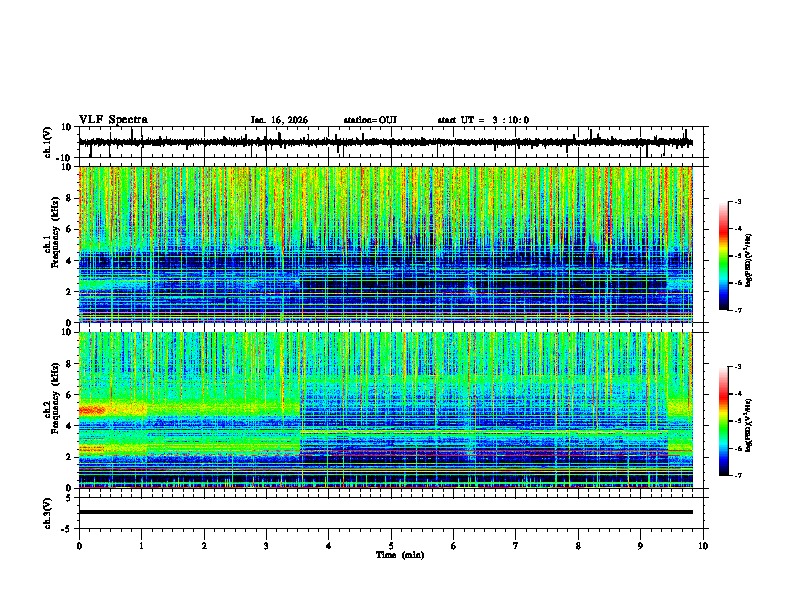This screenshot has height=612, width=792.
Task: Click the "station=OUI" header text
Action: (370, 120)
